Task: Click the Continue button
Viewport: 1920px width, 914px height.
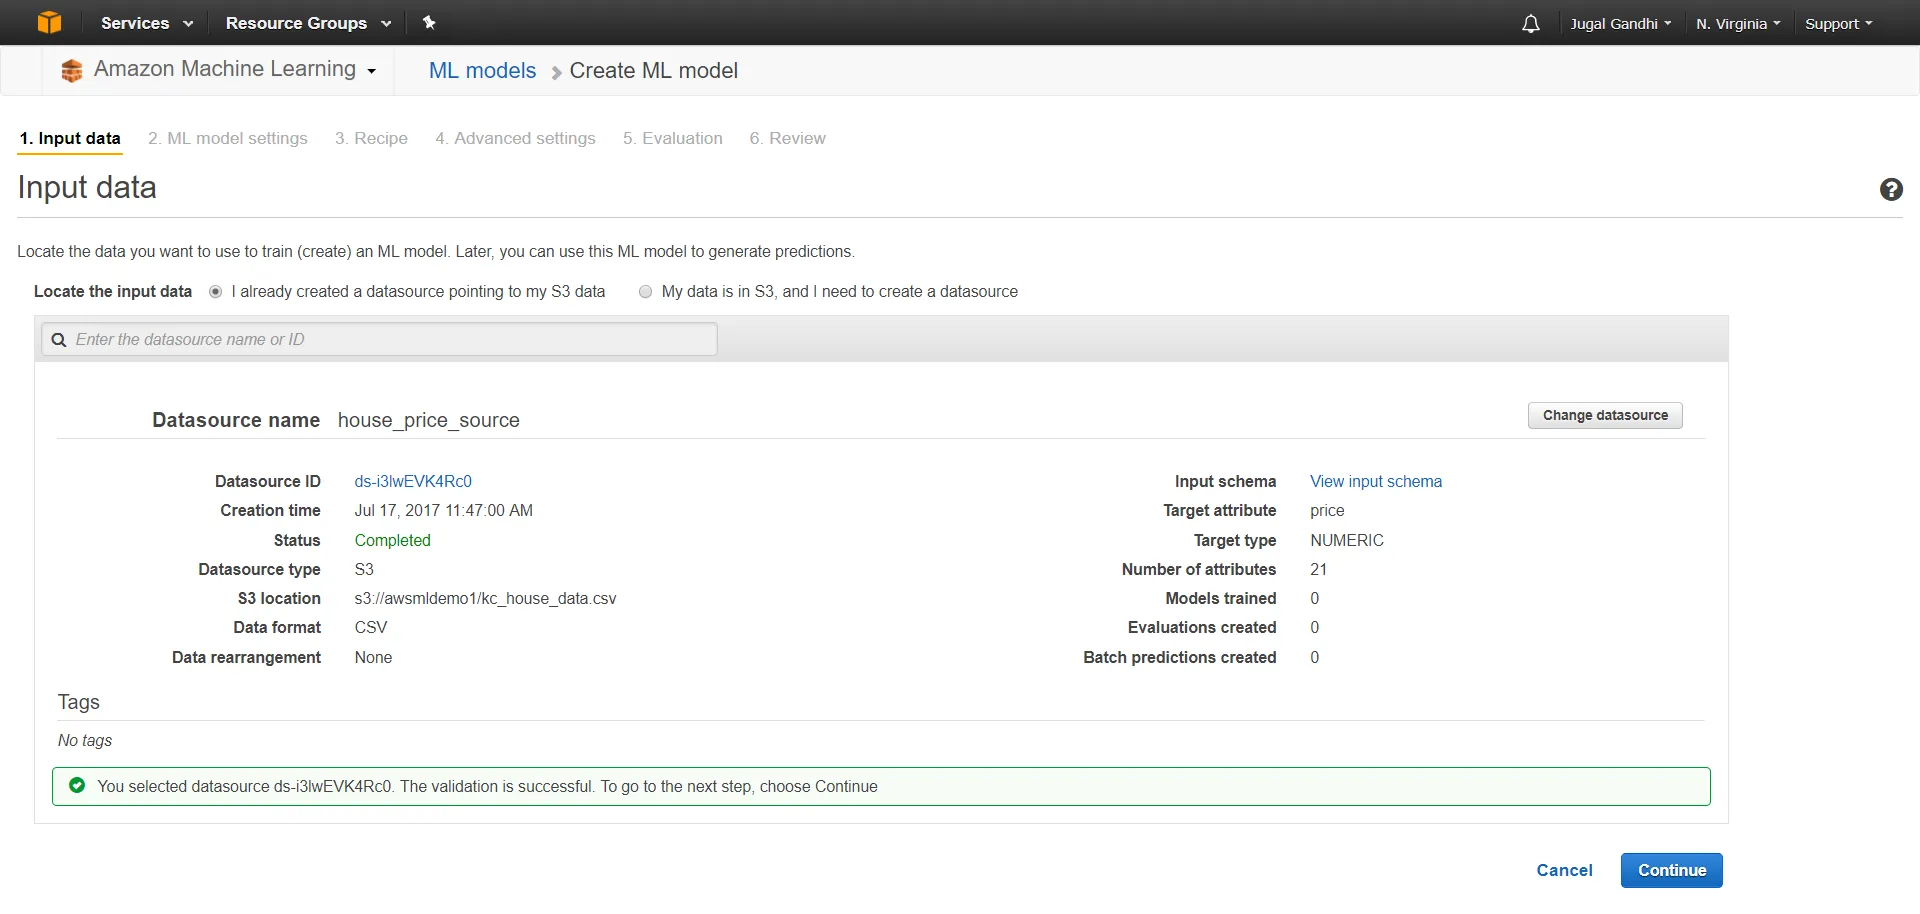Action: [1671, 870]
